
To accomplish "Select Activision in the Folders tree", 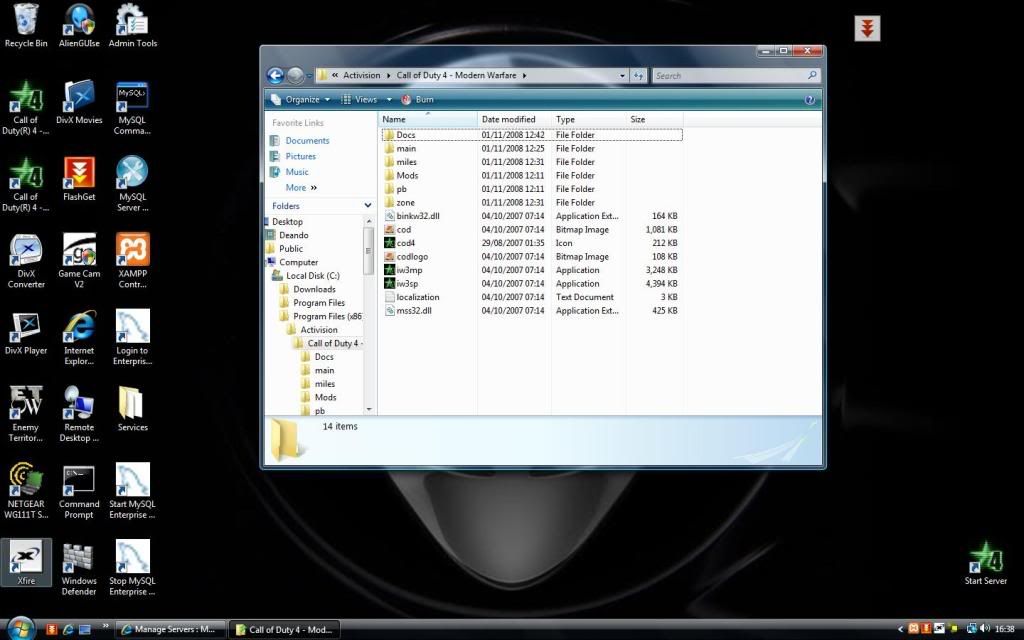I will (x=319, y=330).
